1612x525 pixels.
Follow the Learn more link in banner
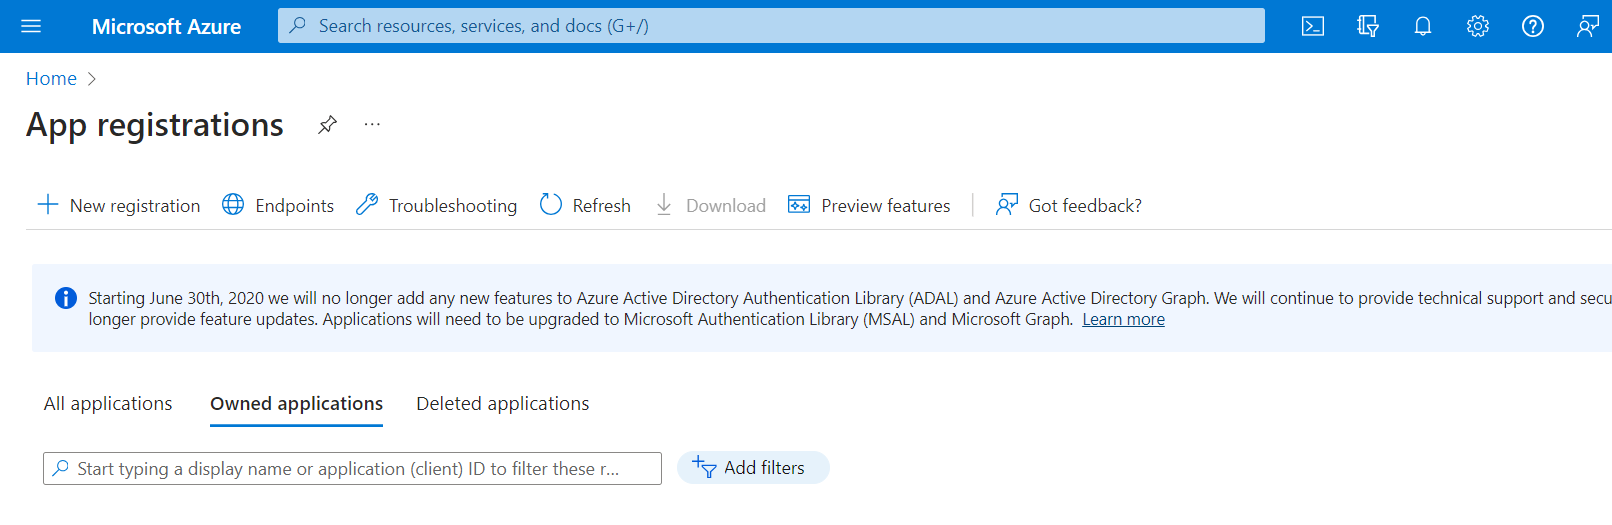pyautogui.click(x=1123, y=319)
